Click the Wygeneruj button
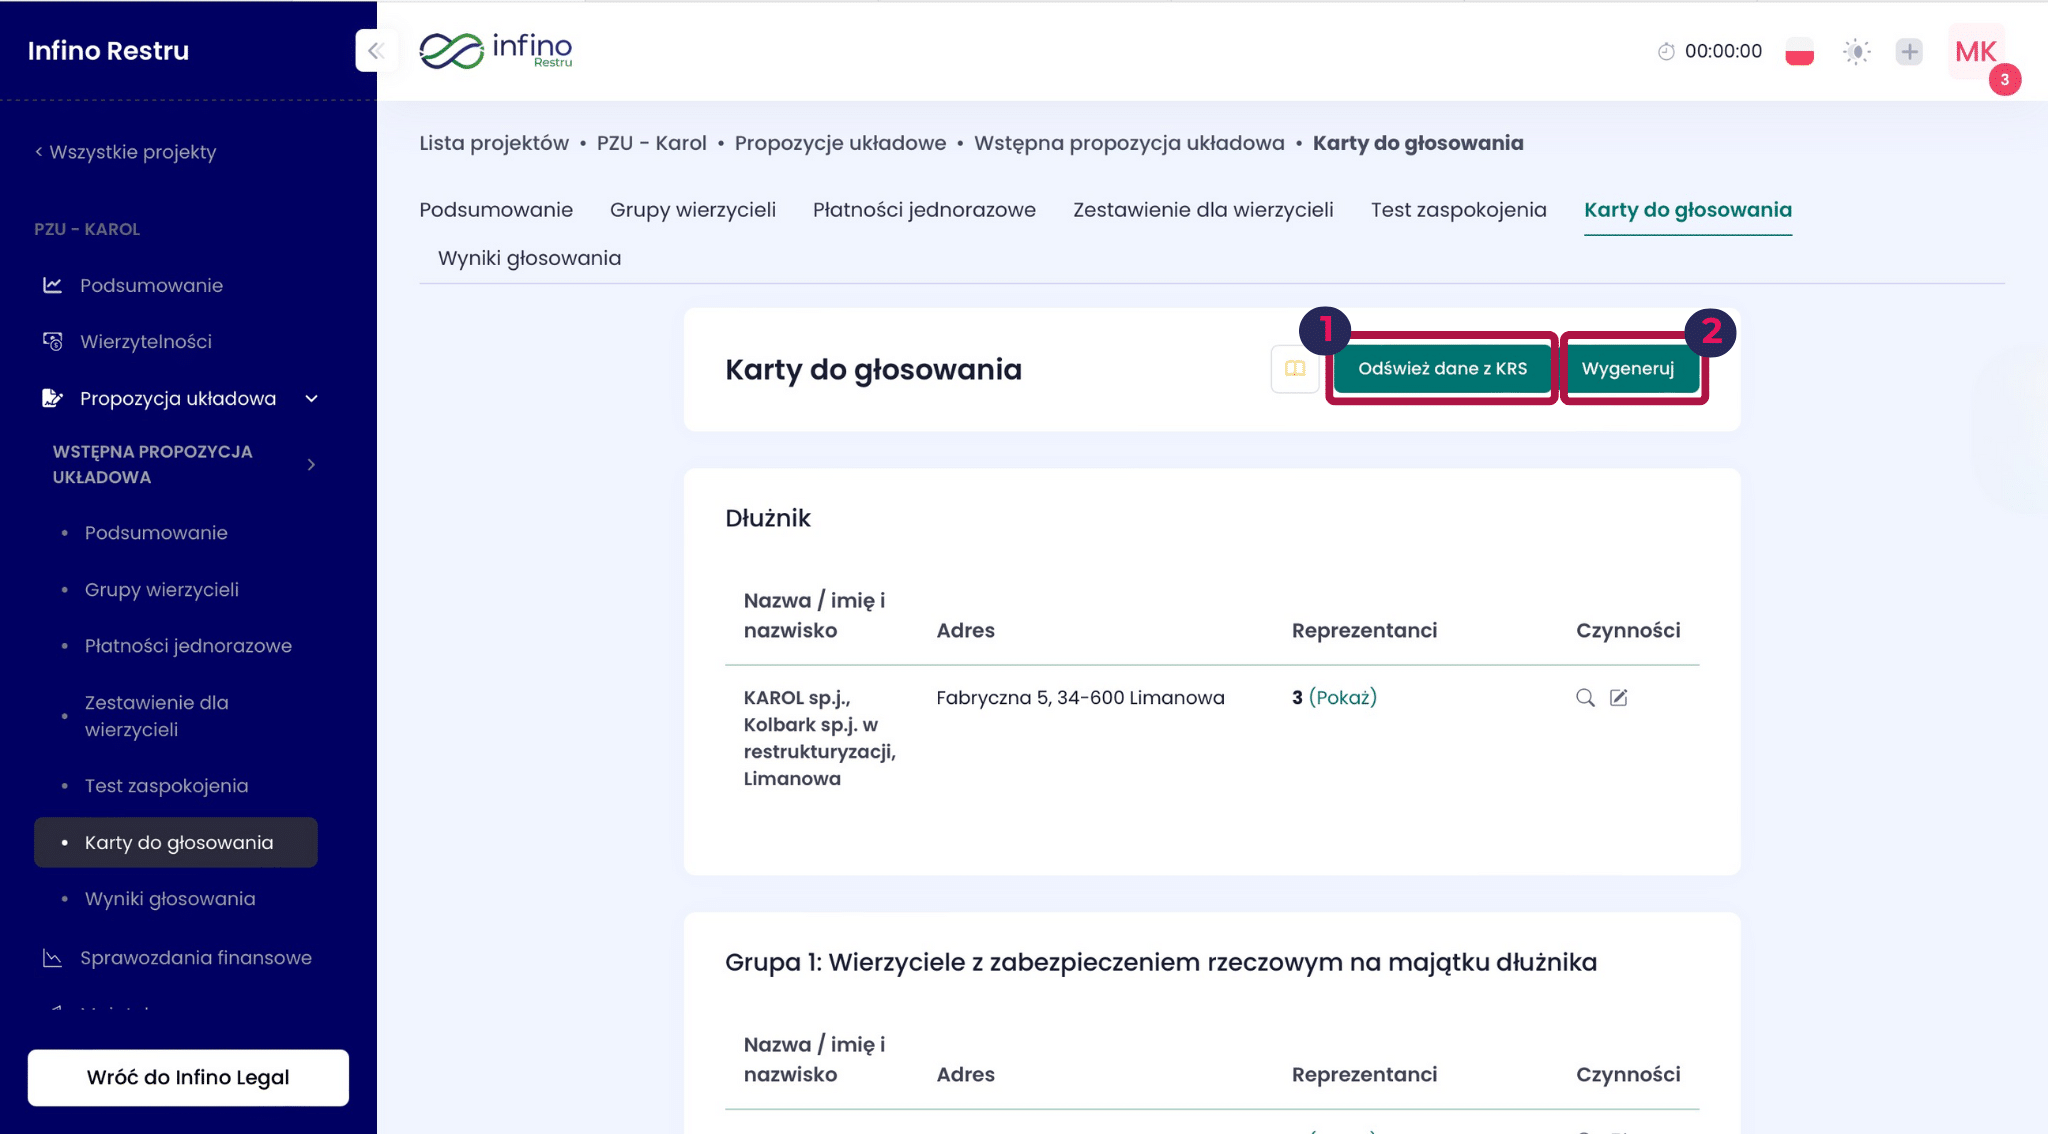 [x=1627, y=369]
